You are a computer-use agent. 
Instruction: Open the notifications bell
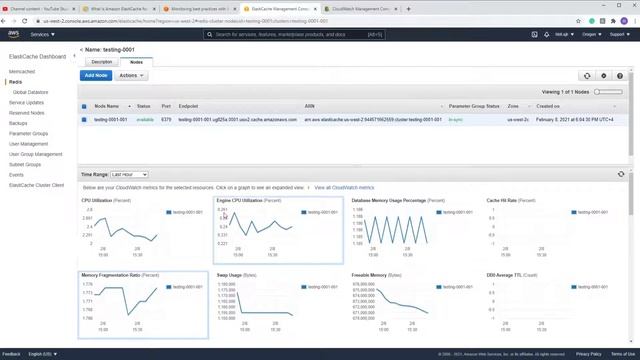[x=547, y=35]
